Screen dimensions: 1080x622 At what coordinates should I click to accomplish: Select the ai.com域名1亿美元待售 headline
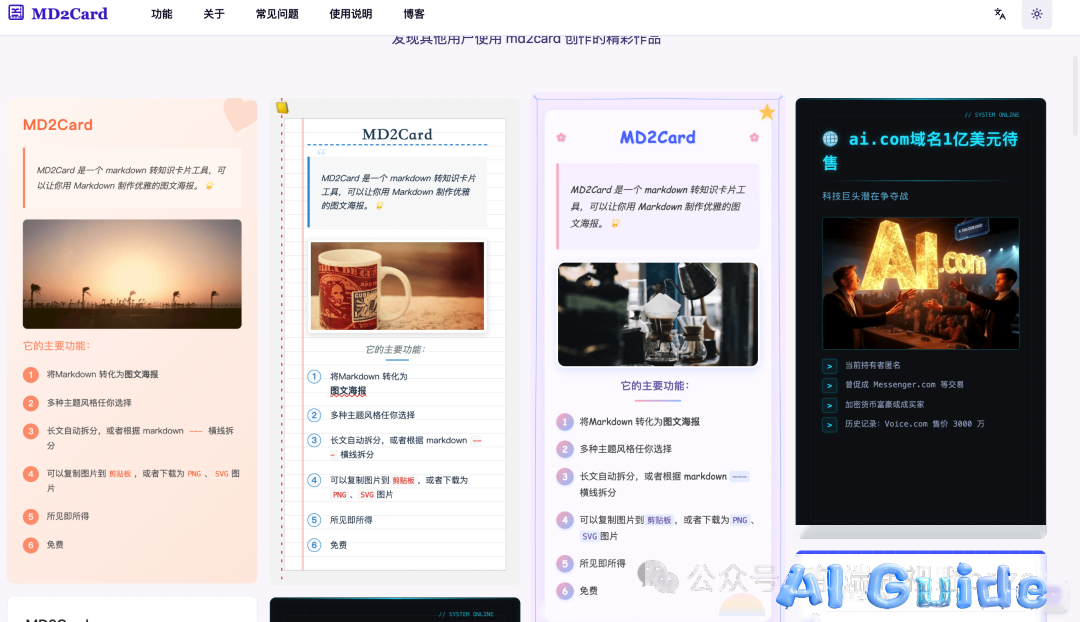click(x=920, y=150)
